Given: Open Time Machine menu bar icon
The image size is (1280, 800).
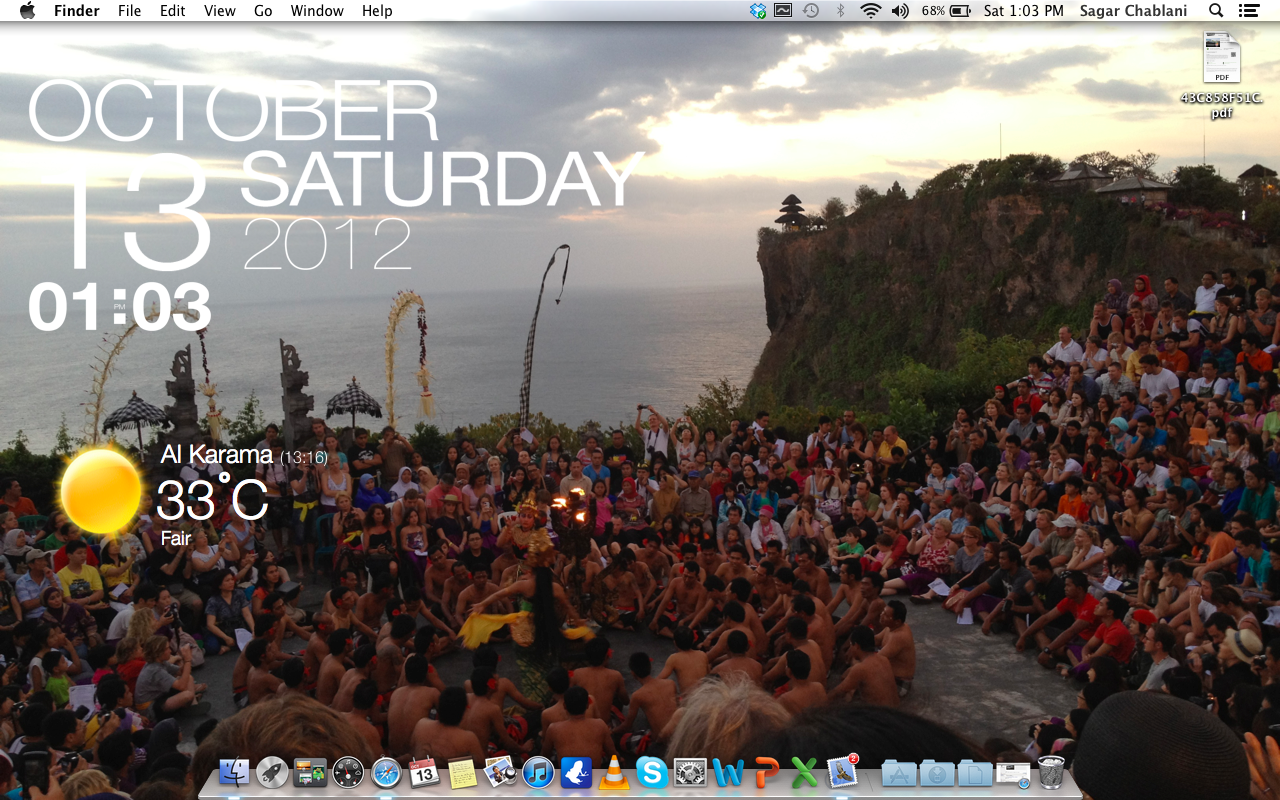Looking at the screenshot, I should click(811, 11).
